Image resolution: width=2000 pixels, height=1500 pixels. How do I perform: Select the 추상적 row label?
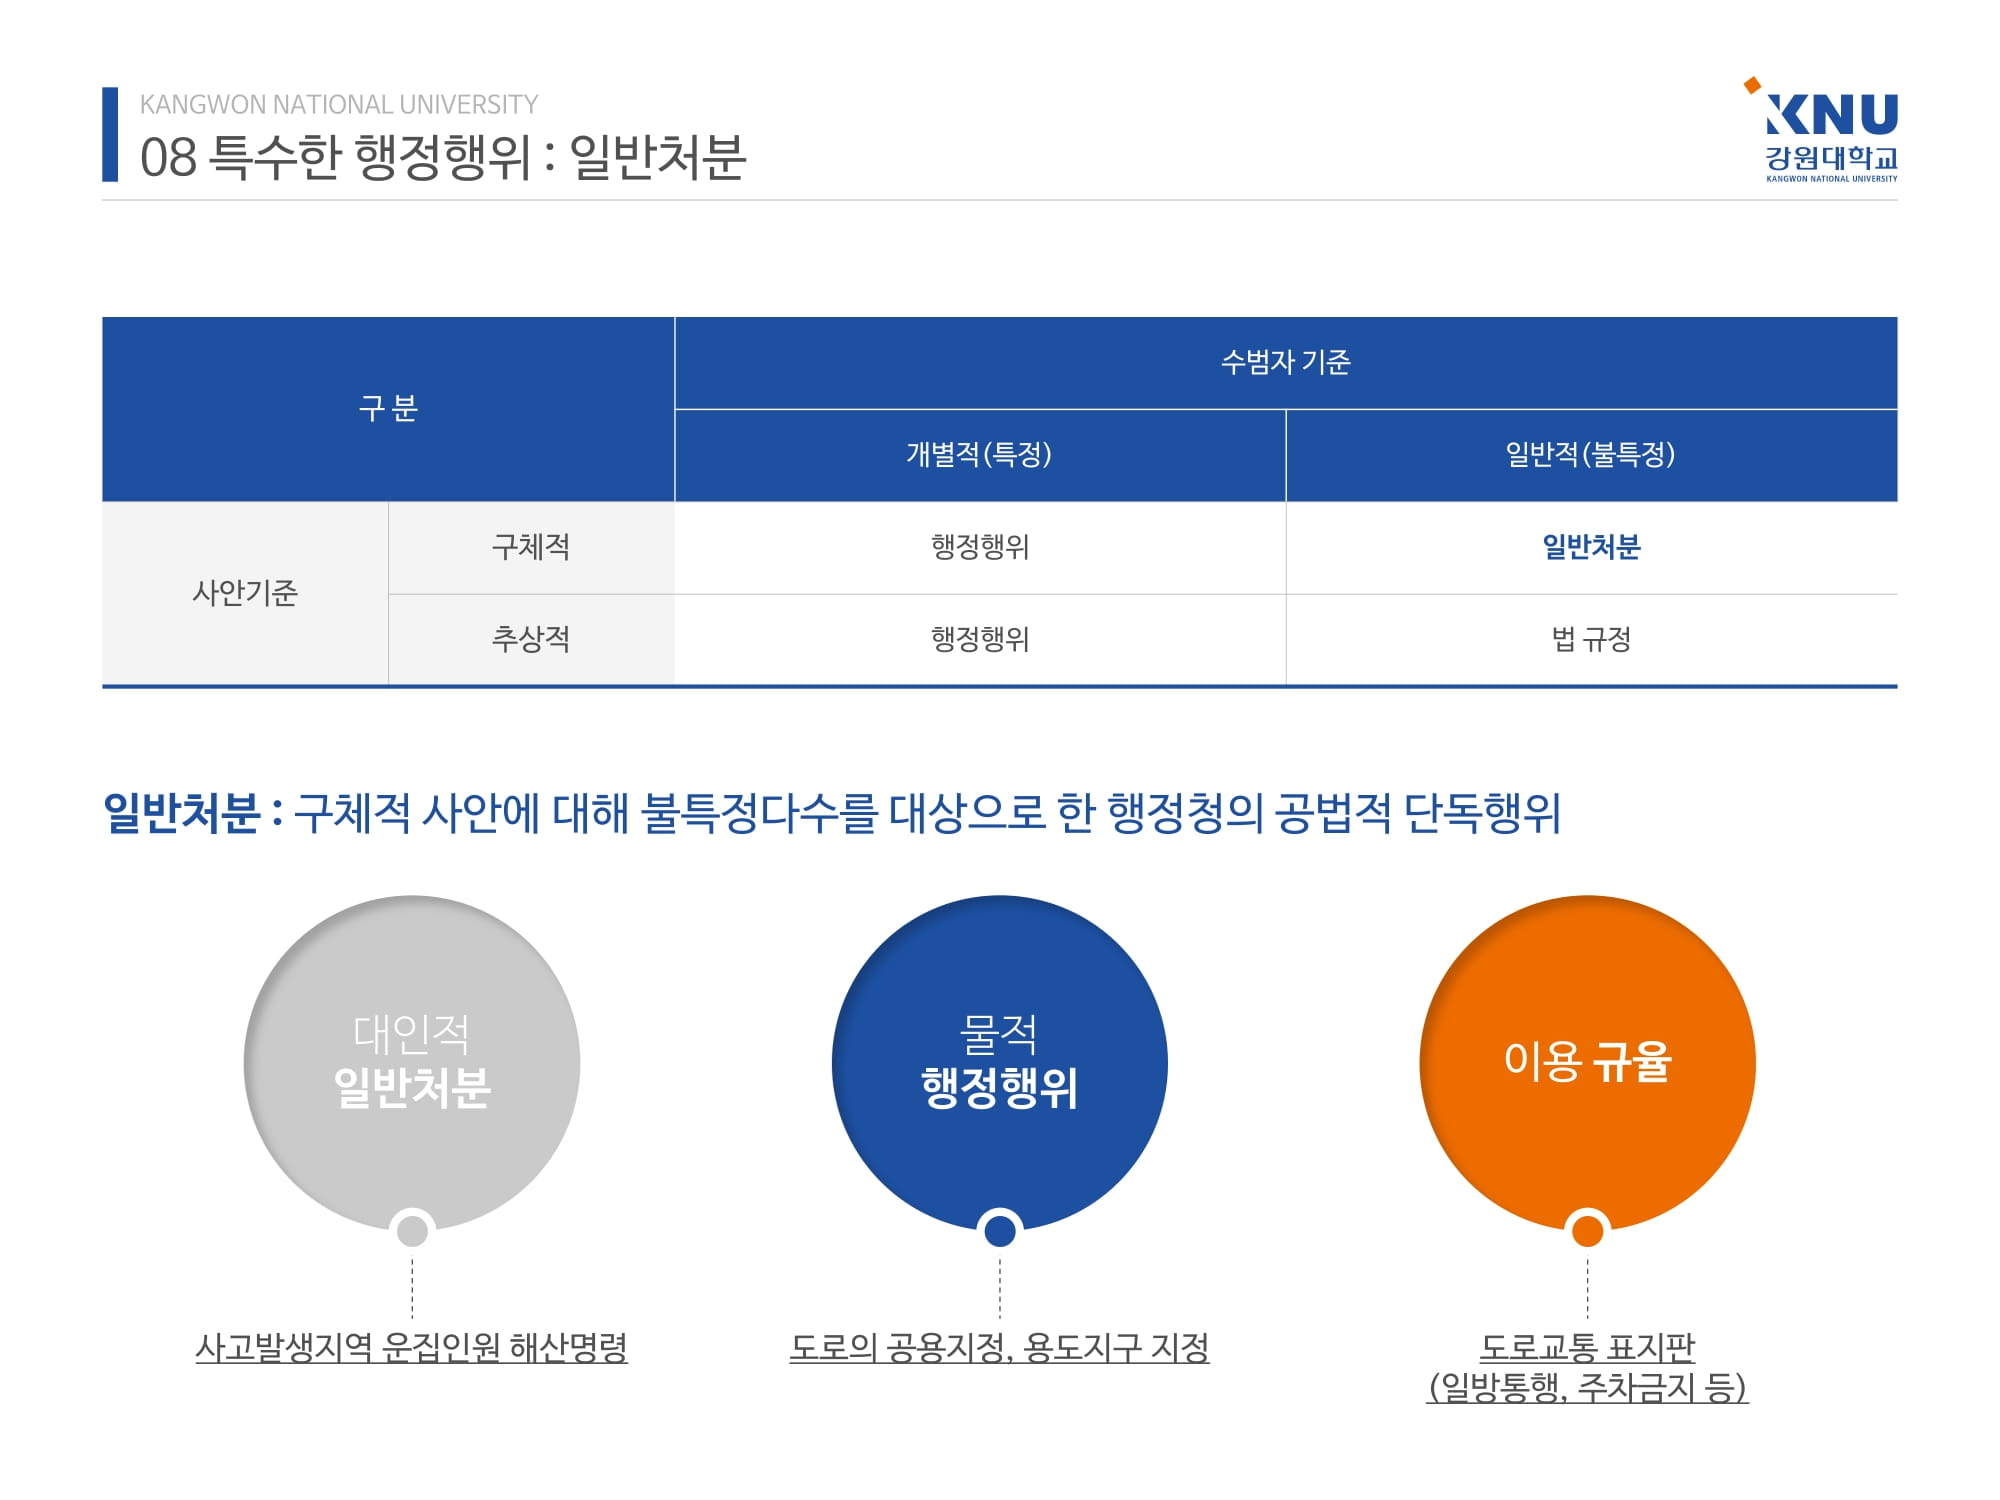530,639
